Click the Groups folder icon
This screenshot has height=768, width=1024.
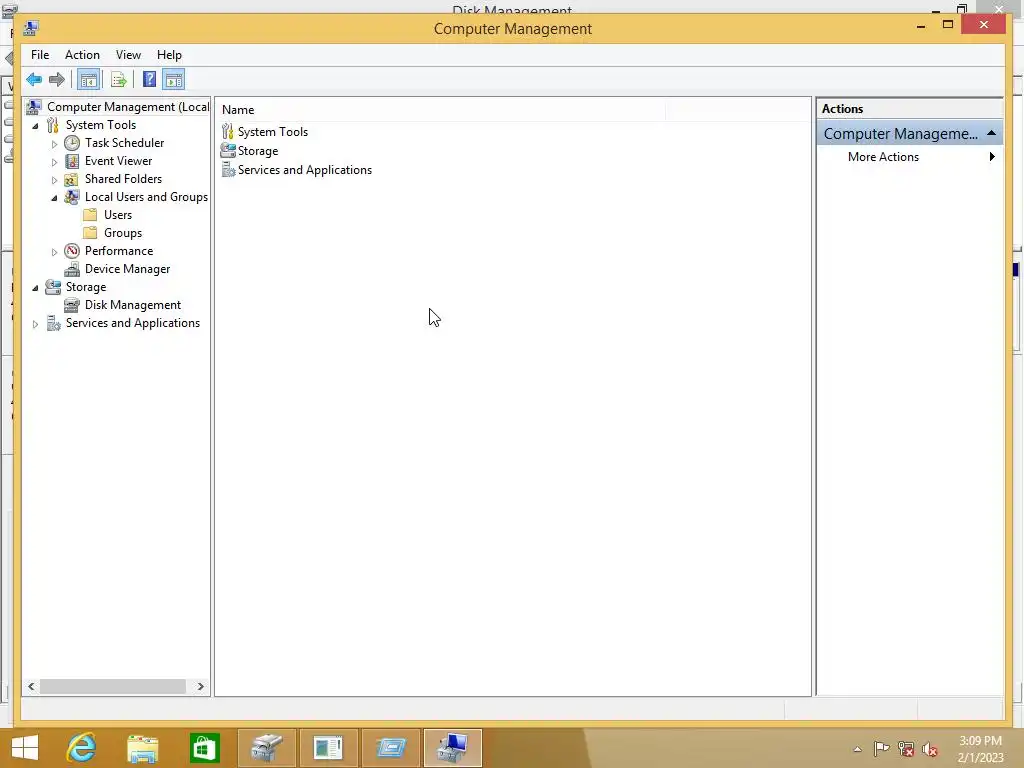[91, 233]
